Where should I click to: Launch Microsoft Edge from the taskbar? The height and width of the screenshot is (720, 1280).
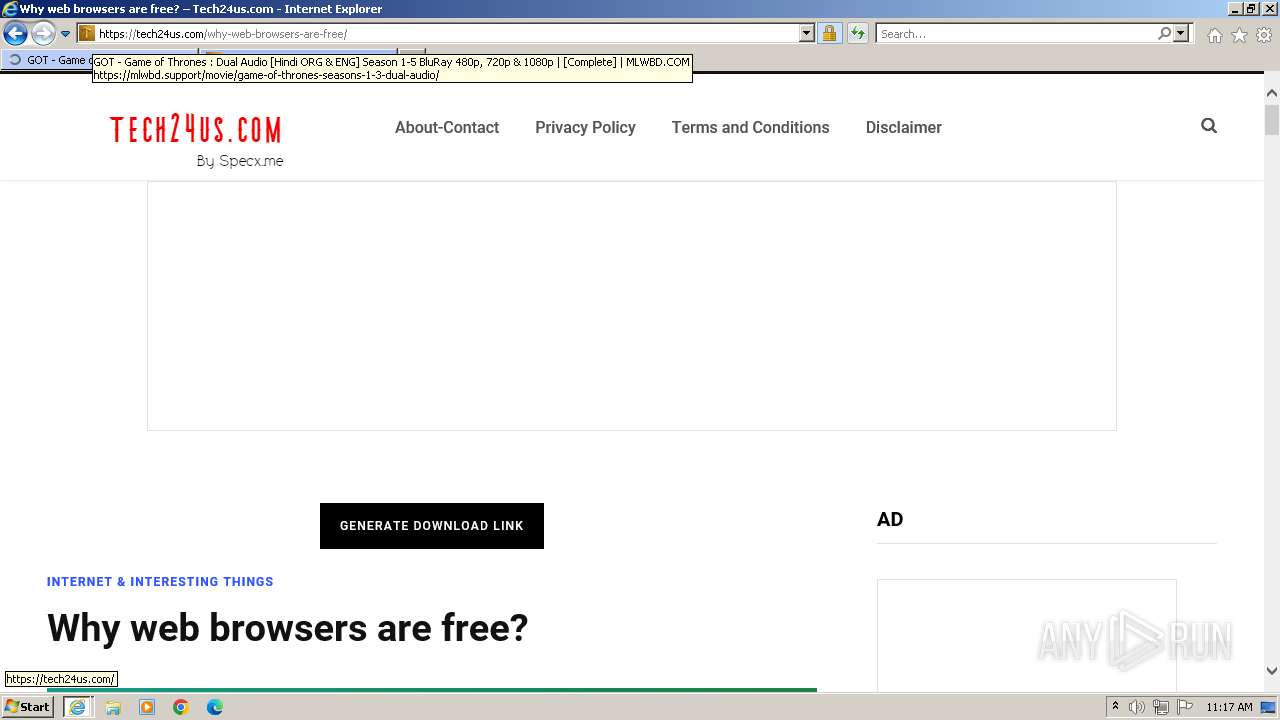tap(215, 707)
